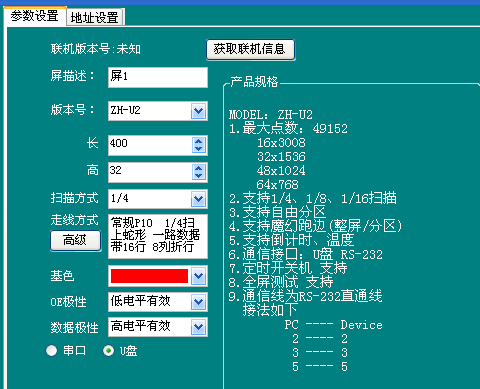Expand the 数据极性 dropdown showing 高电平有效

tap(199, 327)
